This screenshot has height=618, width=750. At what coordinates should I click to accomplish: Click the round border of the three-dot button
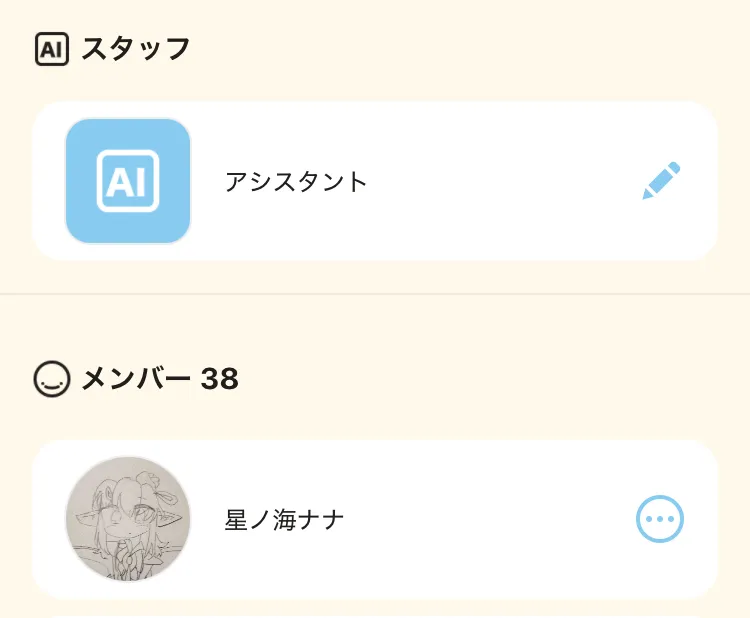click(x=660, y=497)
